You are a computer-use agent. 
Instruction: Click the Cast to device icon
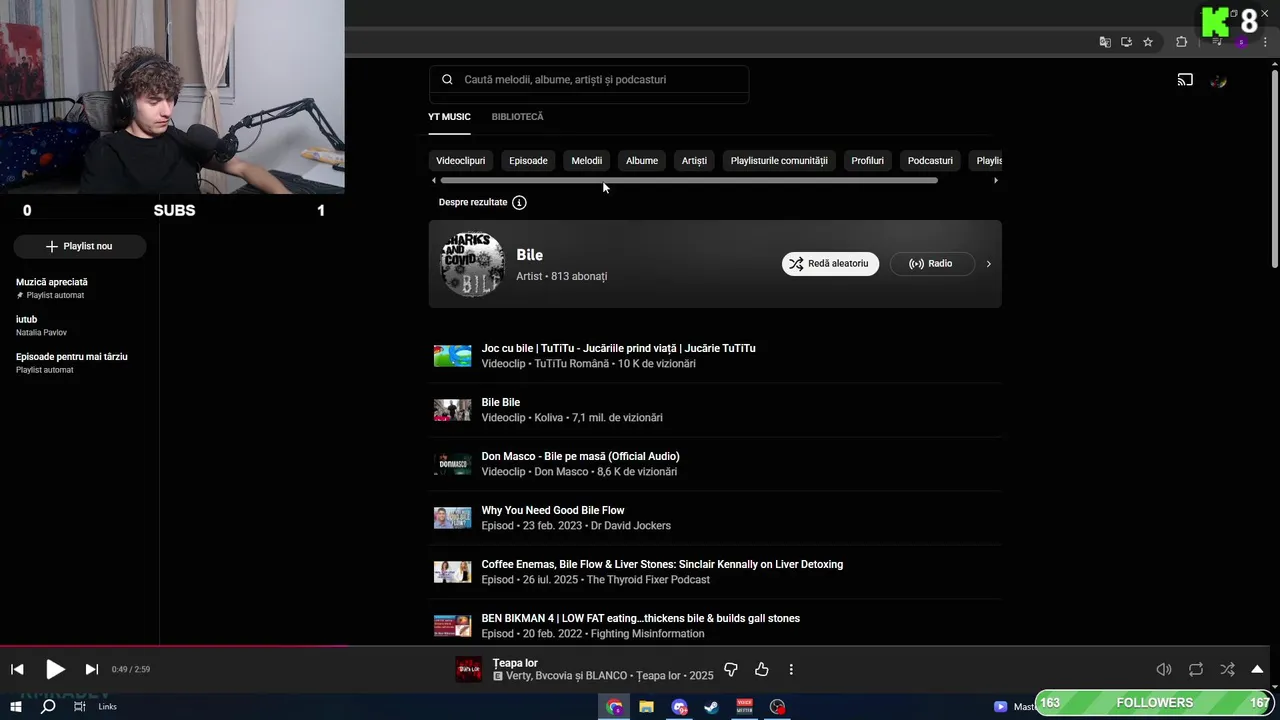click(1185, 80)
